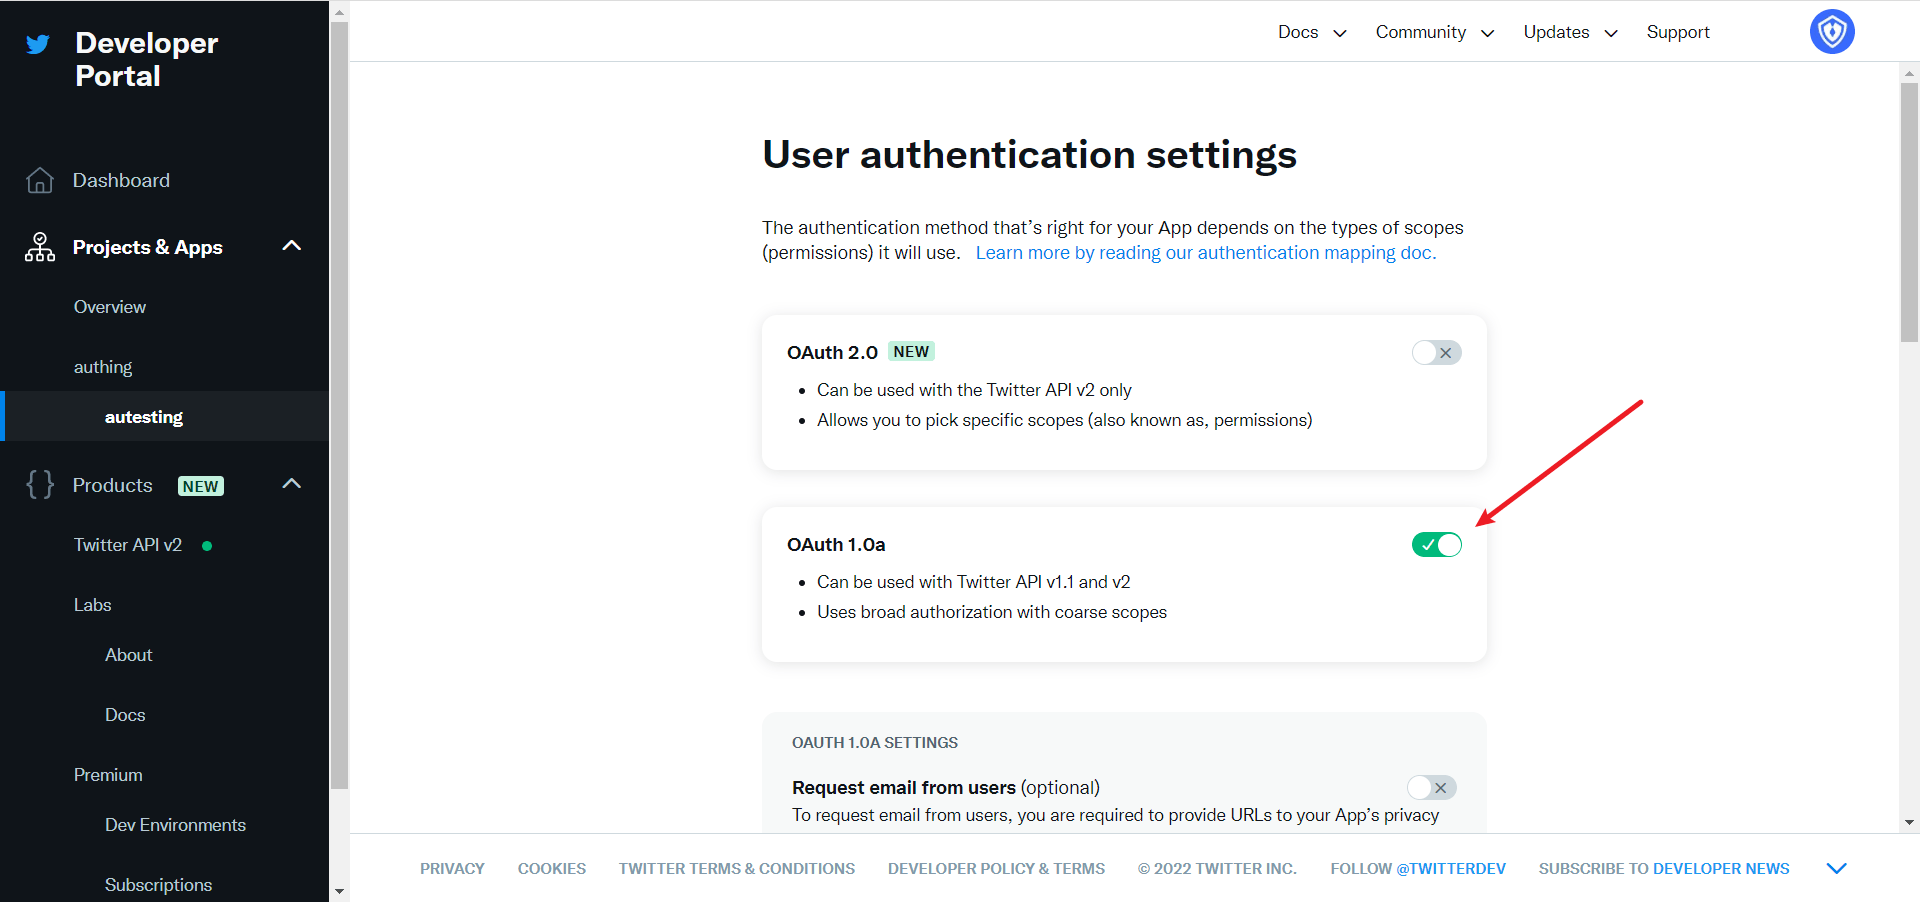Viewport: 1920px width, 902px height.
Task: Select the autesting app in sidebar
Action: pos(144,417)
